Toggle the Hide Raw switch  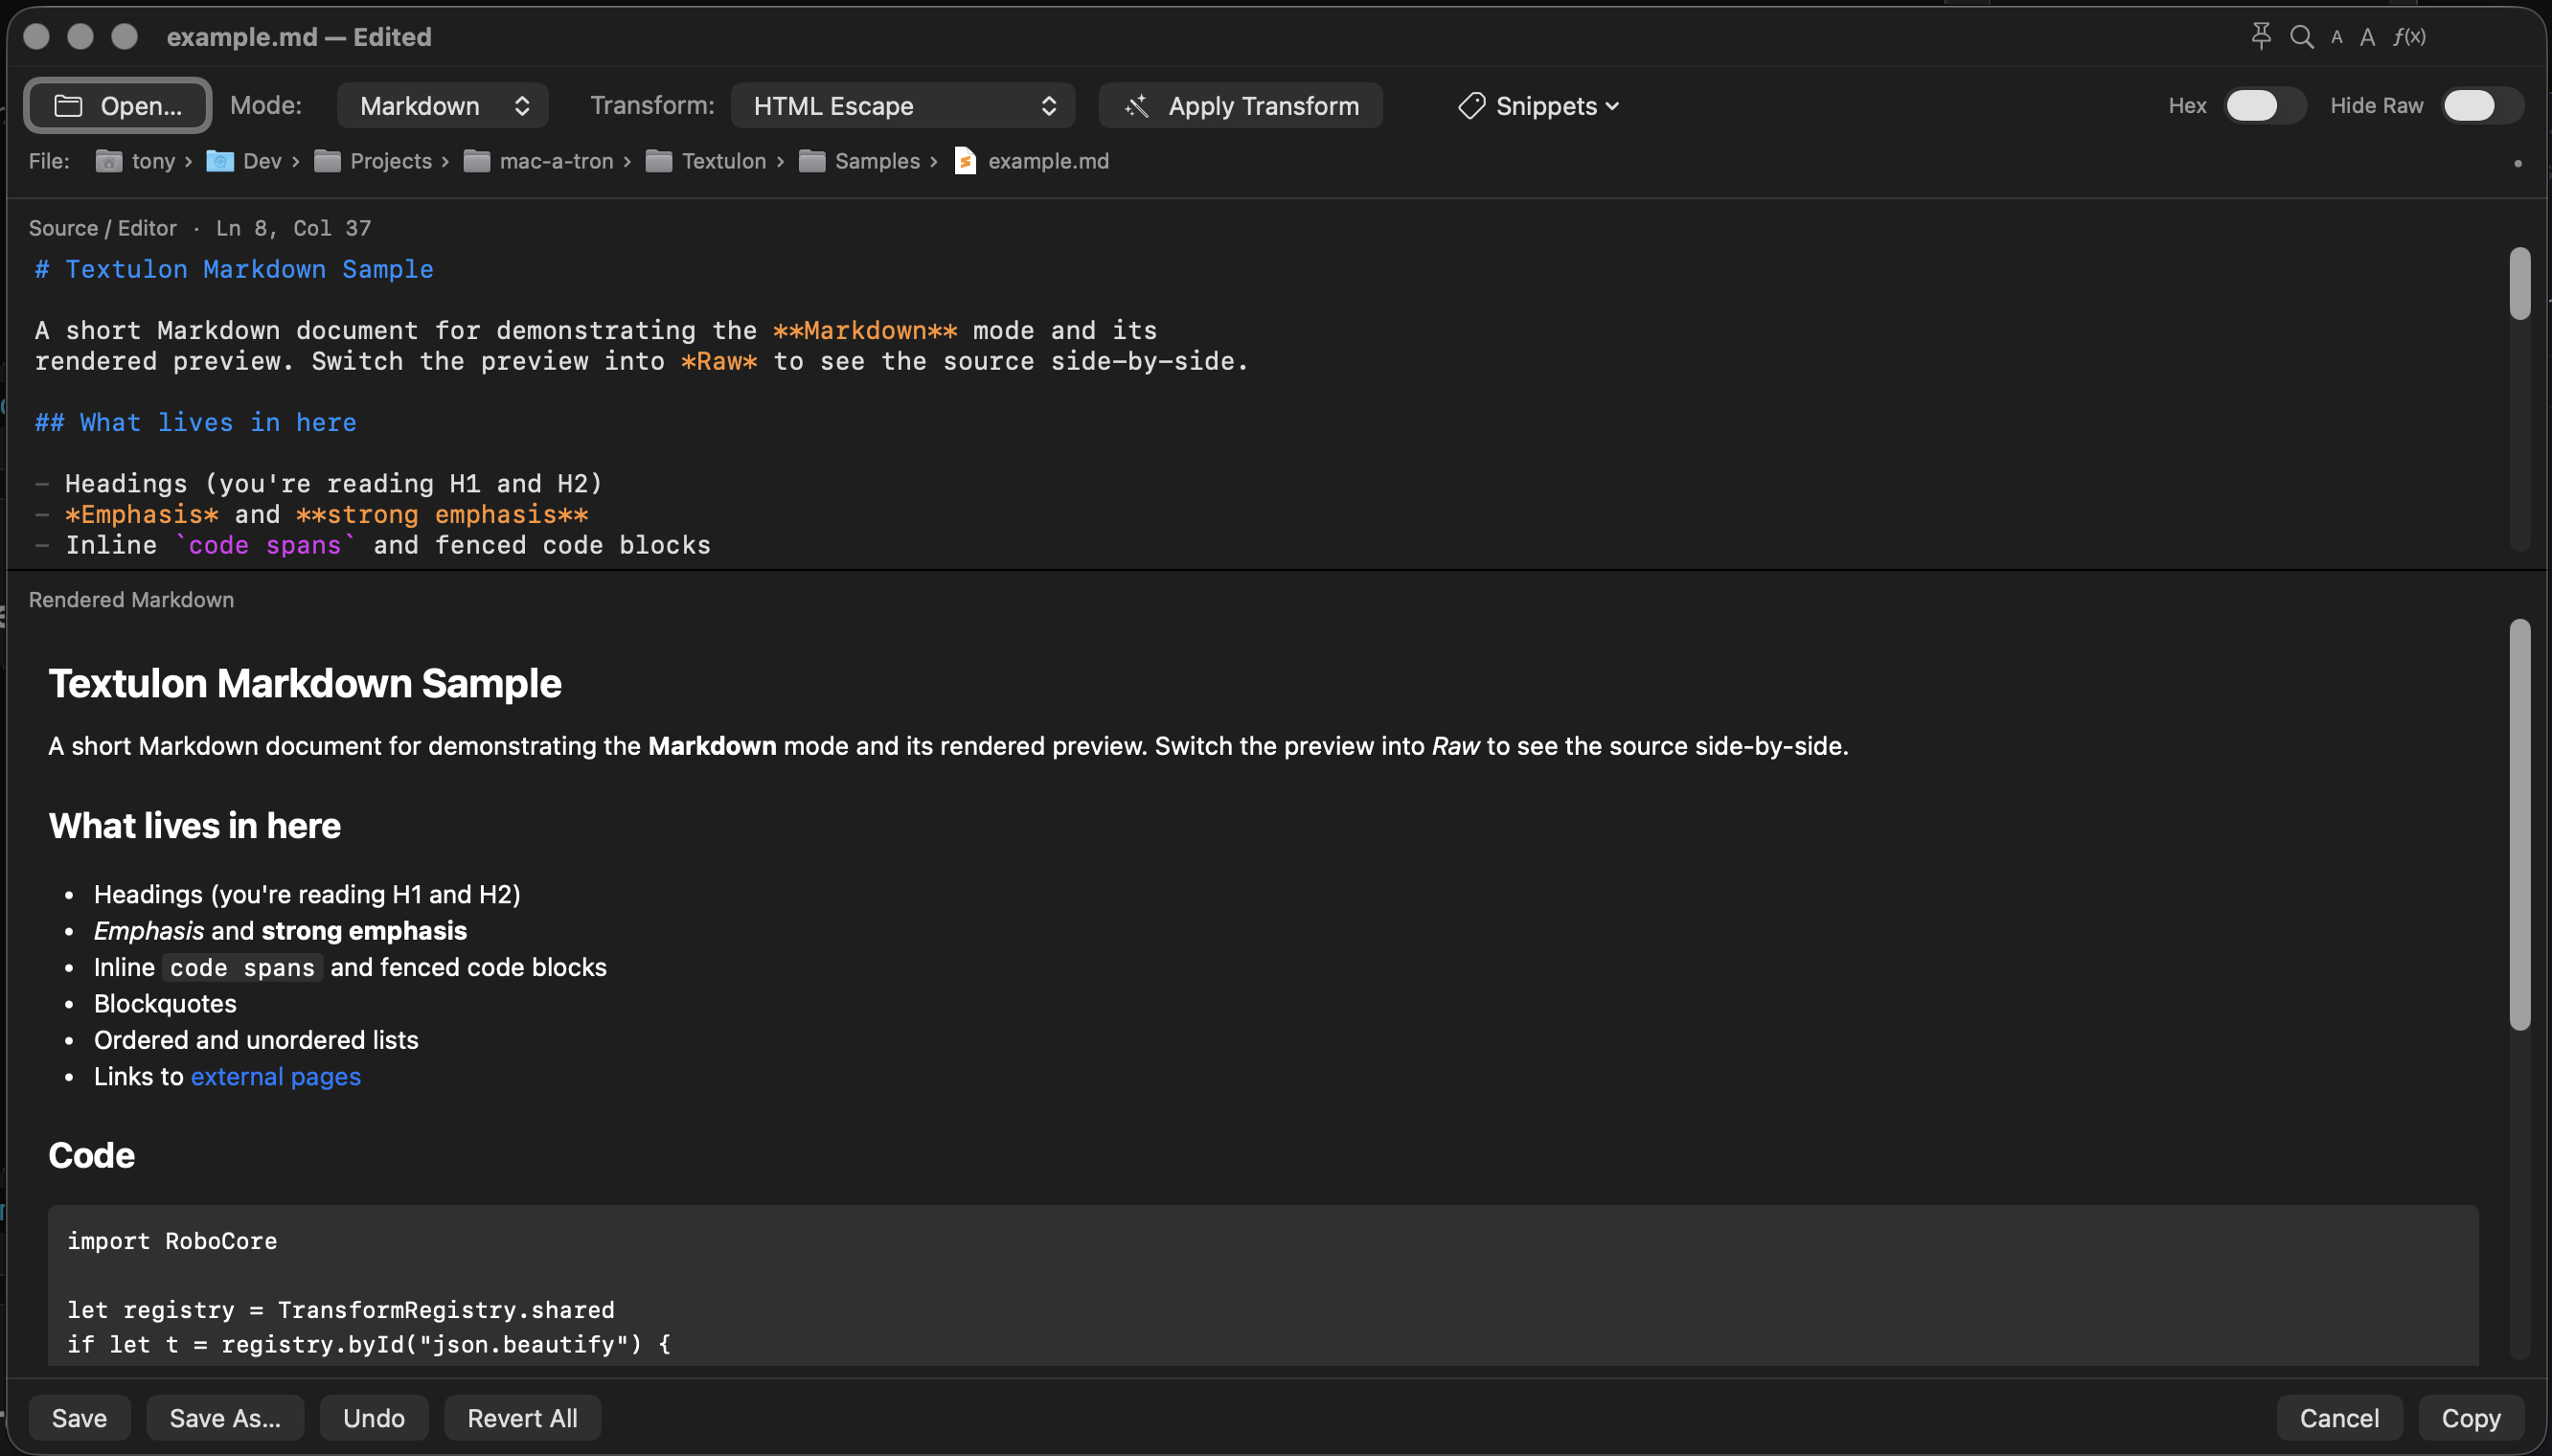pyautogui.click(x=2482, y=106)
